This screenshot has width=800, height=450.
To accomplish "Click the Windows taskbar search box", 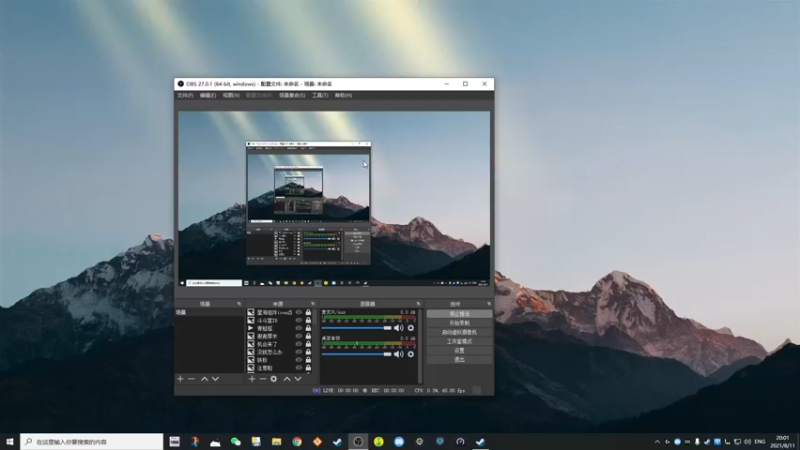I will click(92, 442).
